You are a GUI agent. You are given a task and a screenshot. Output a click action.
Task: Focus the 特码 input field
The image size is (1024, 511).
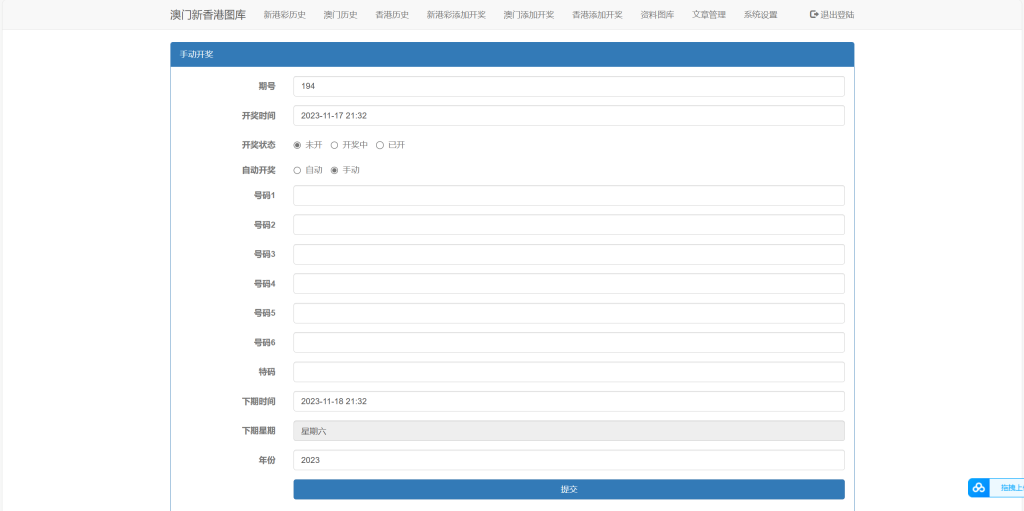[568, 372]
